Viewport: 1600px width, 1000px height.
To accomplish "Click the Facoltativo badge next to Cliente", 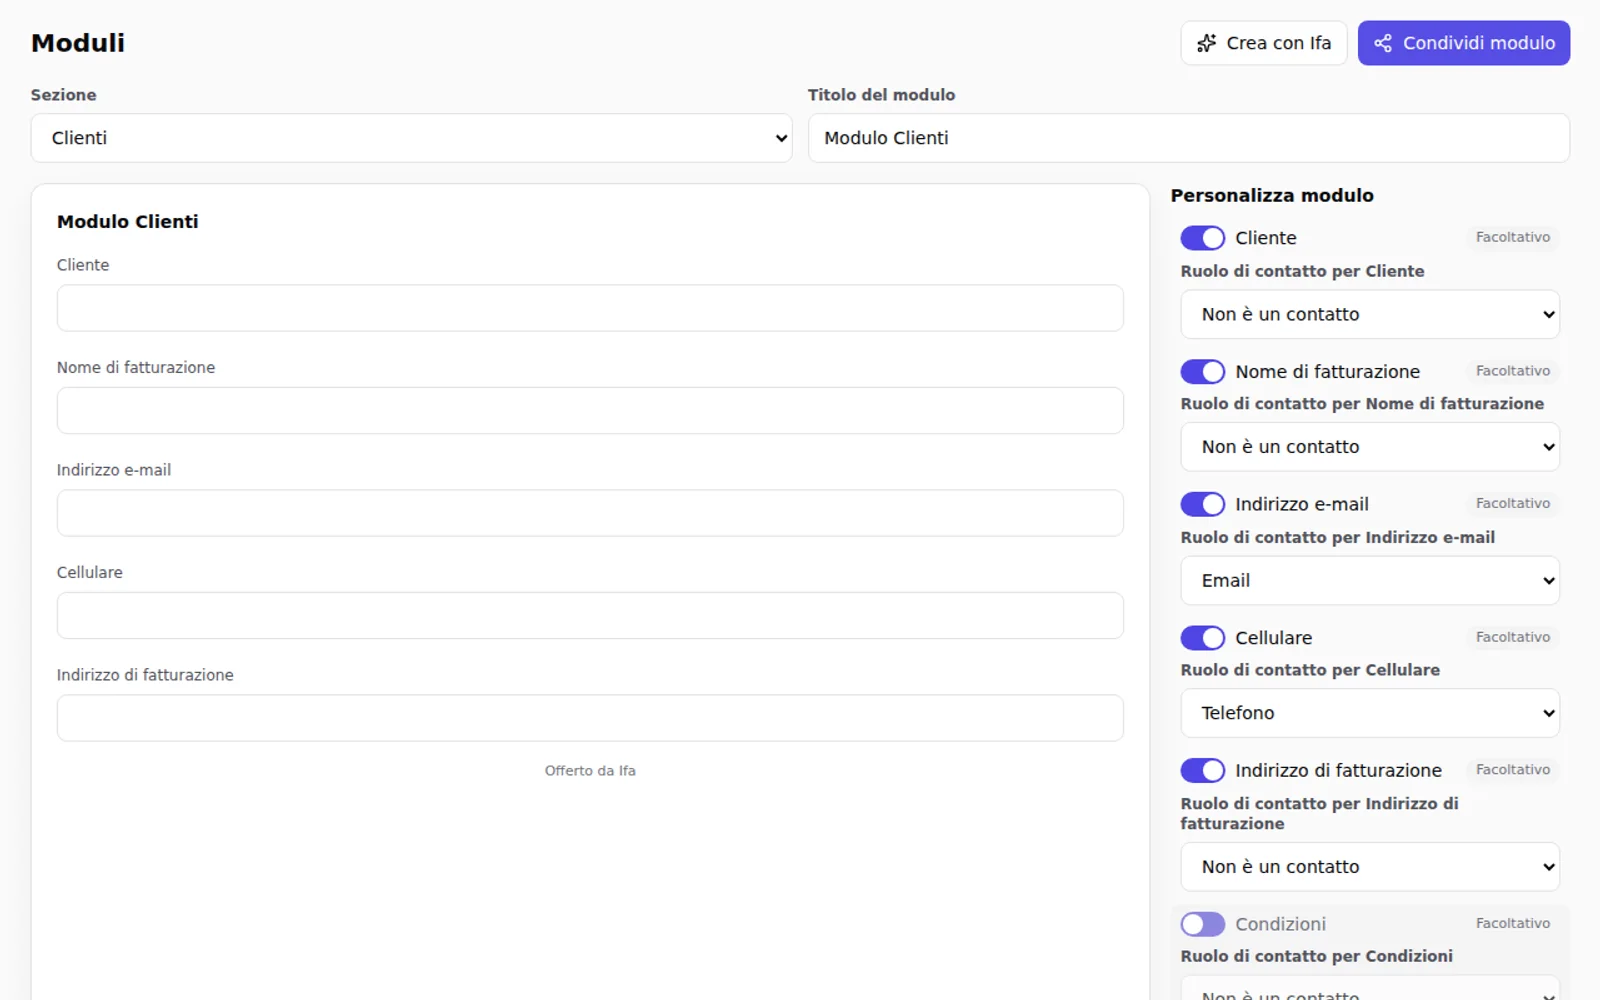I will [x=1513, y=237].
